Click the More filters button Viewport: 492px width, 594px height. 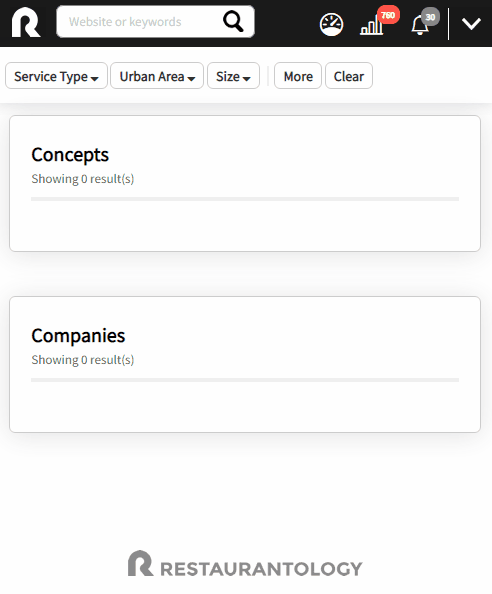click(x=298, y=76)
